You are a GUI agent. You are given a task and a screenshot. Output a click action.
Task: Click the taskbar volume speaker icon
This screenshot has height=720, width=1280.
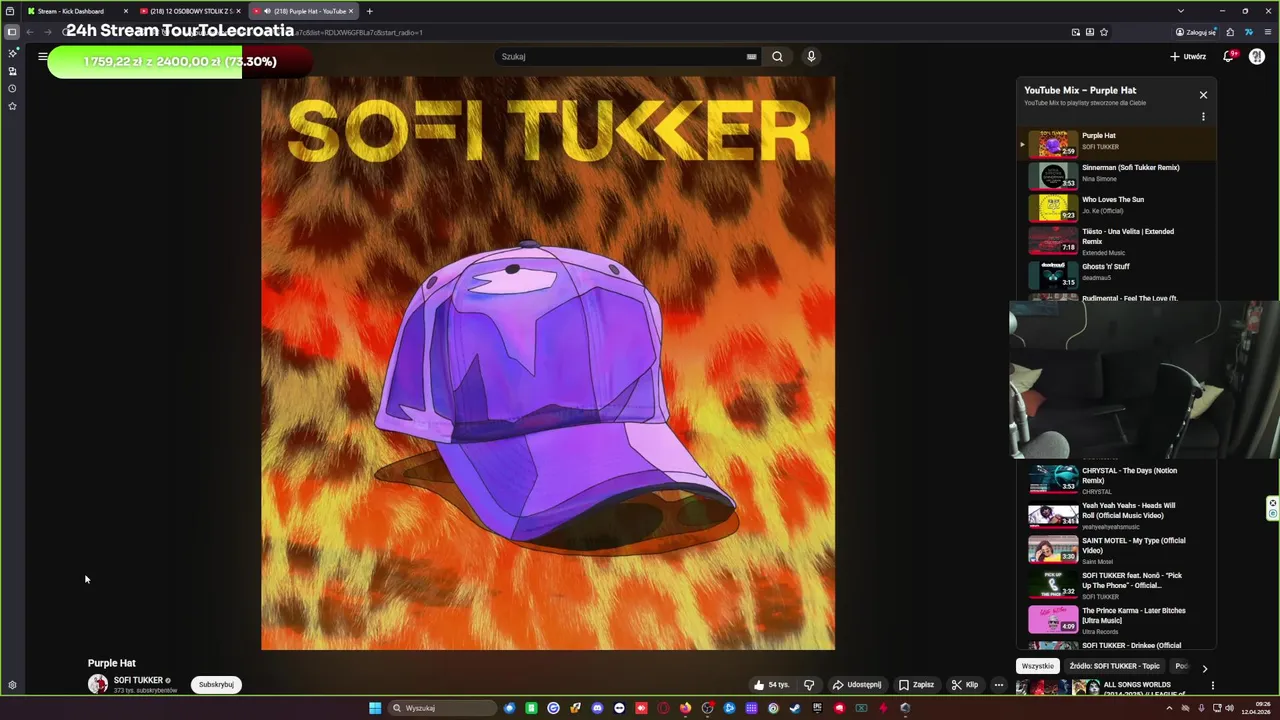1230,708
